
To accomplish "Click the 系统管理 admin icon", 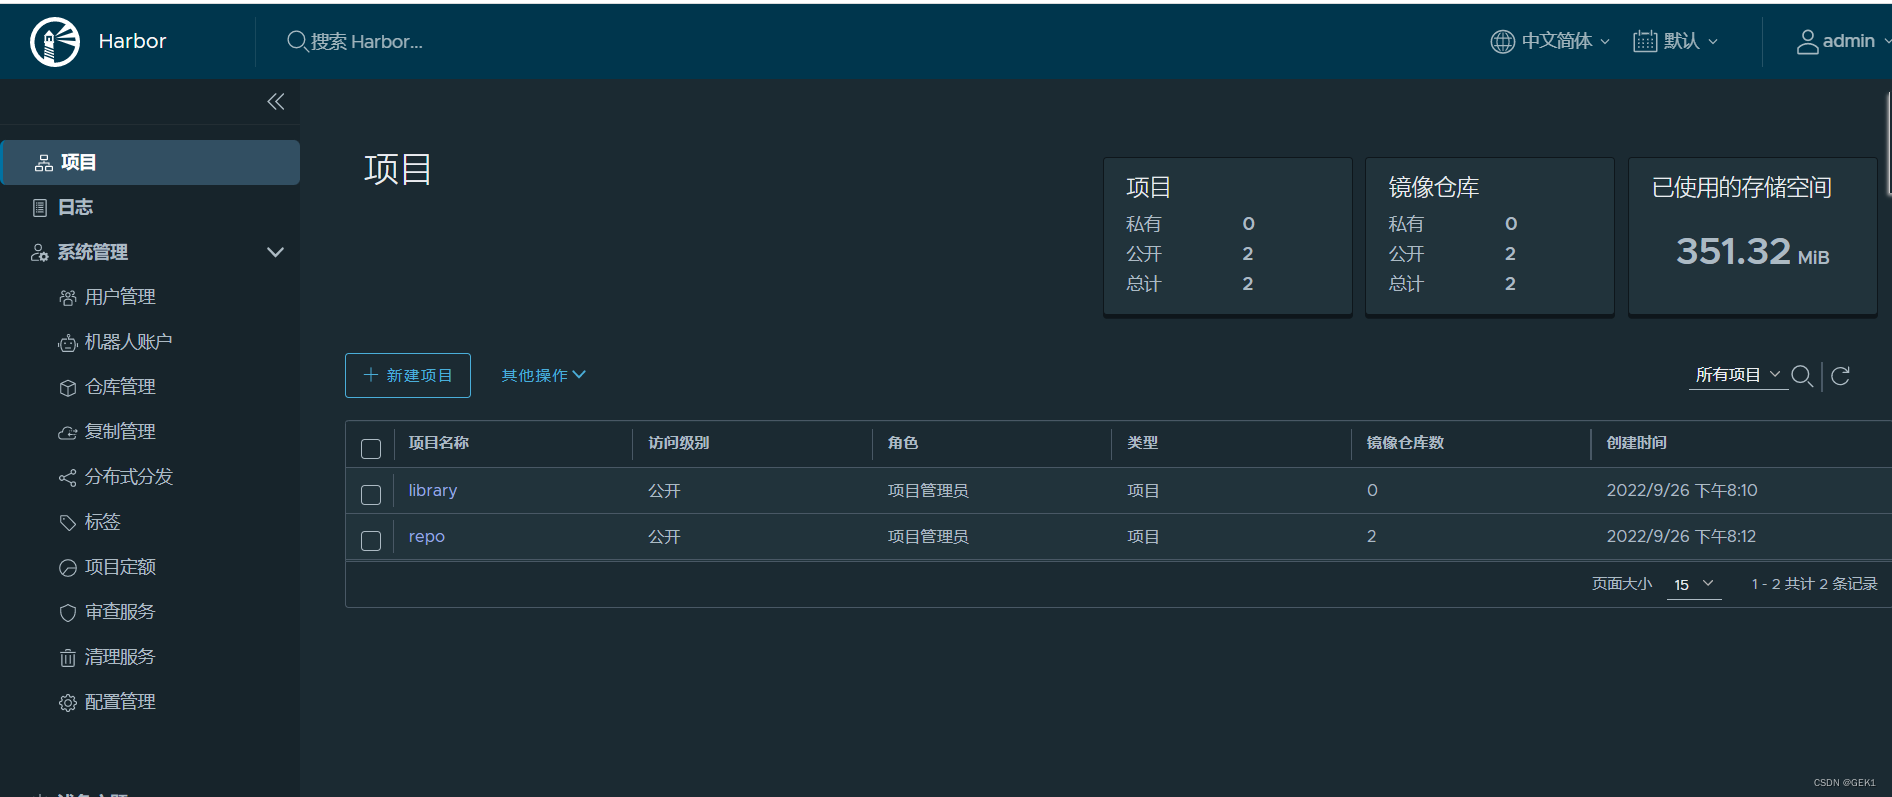I will pos(40,253).
